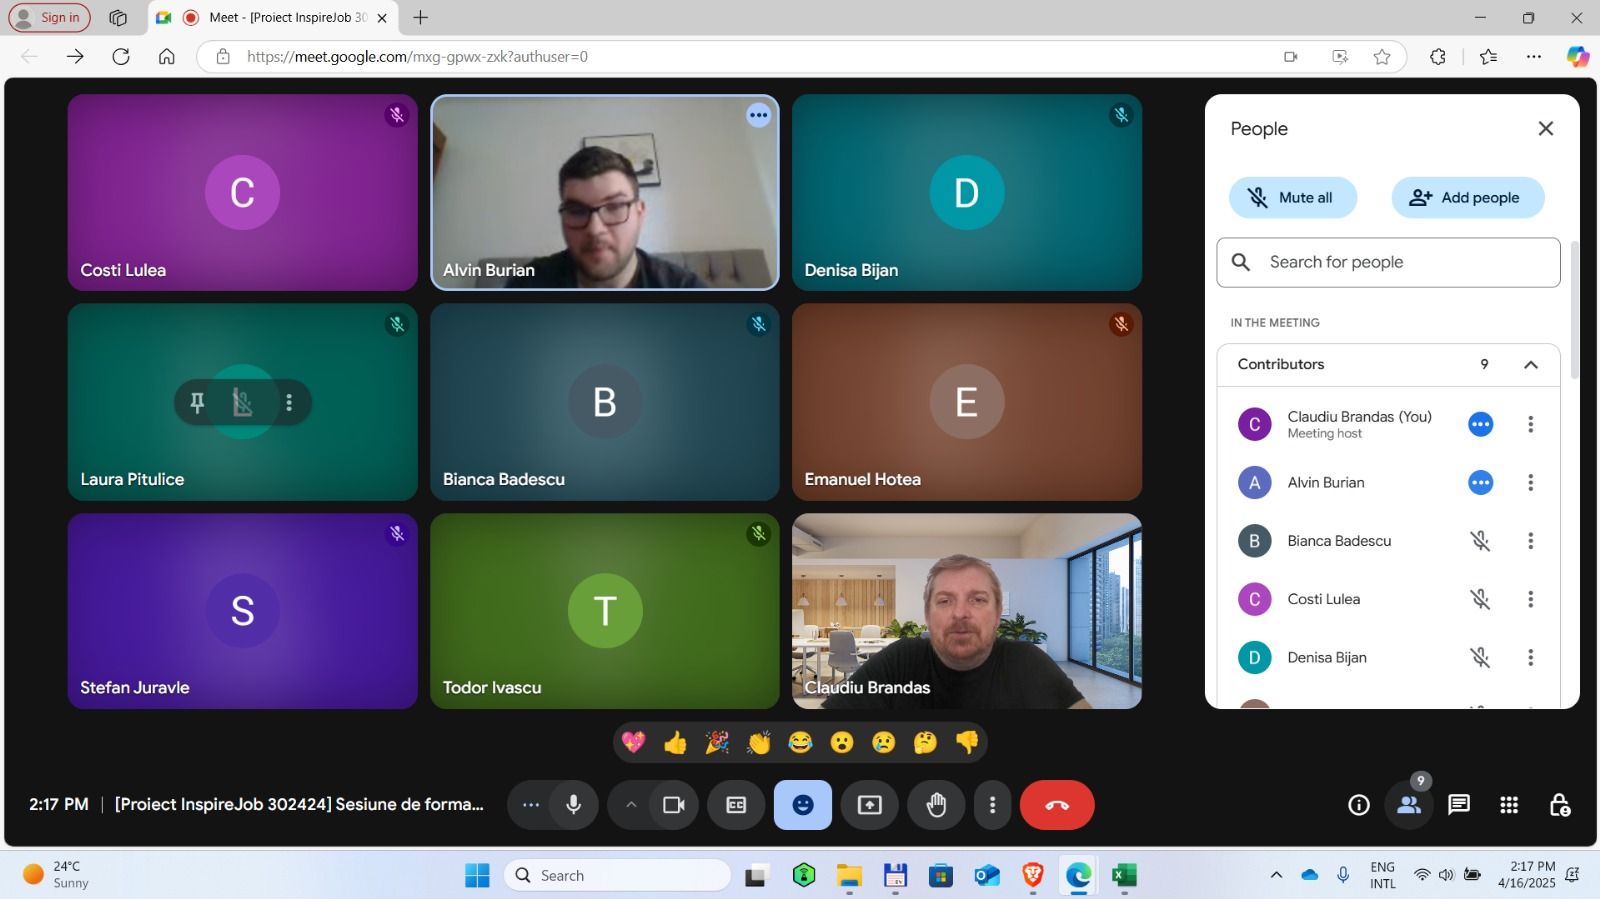Image resolution: width=1600 pixels, height=899 pixels.
Task: Send thumbs down reaction
Action: pos(967,742)
